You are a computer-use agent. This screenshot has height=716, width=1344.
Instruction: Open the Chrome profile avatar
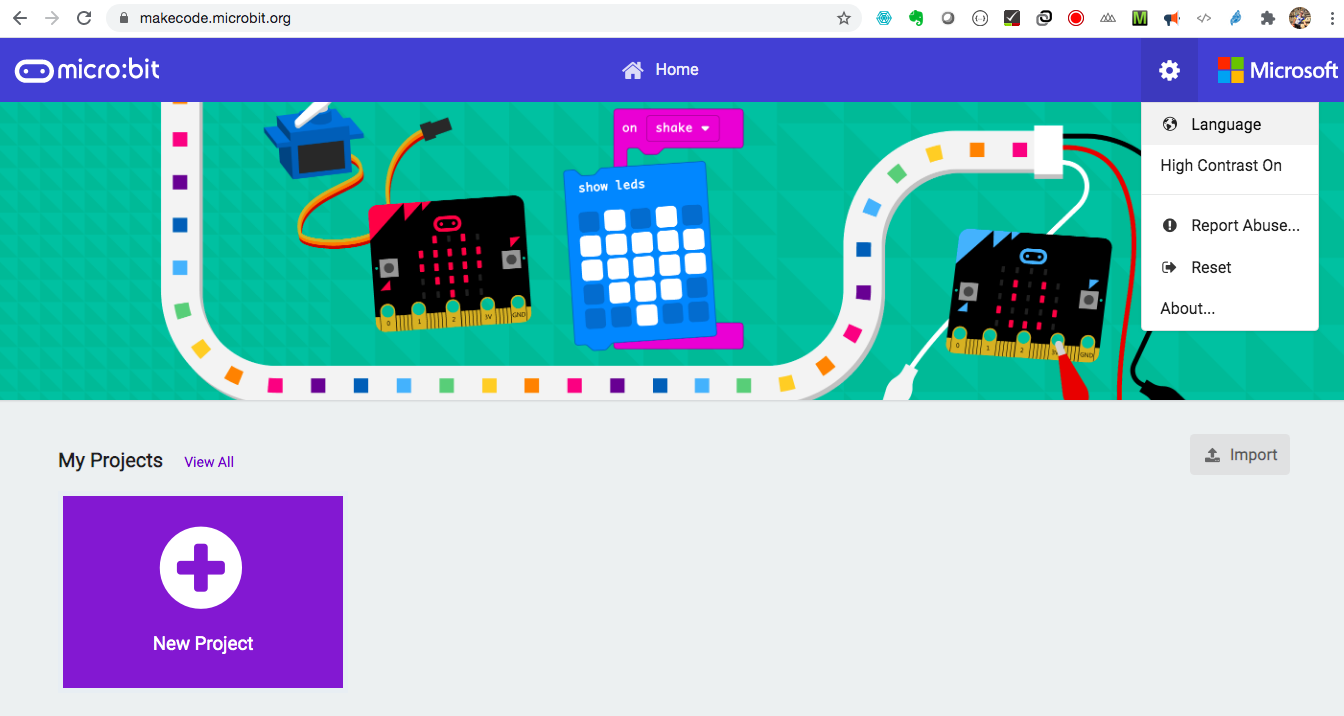tap(1300, 18)
